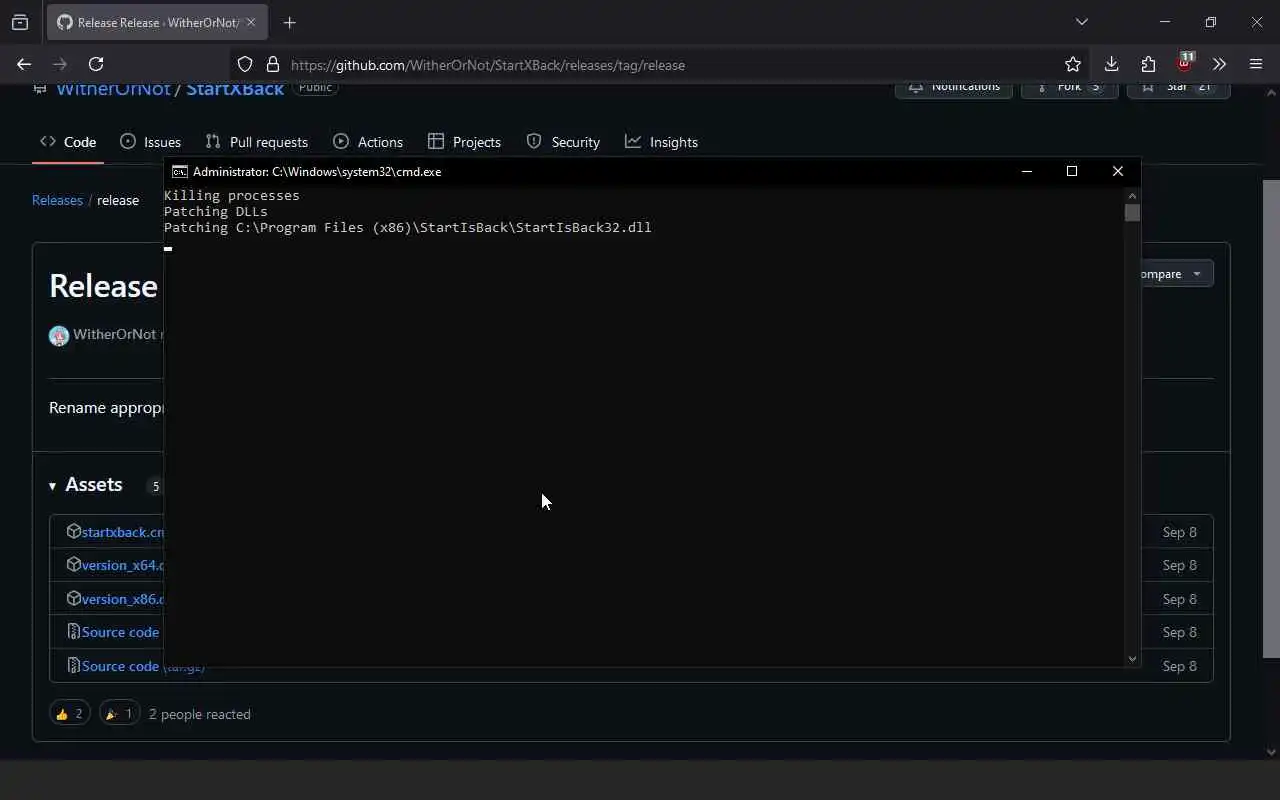1280x800 pixels.
Task: Click the '2 people reacted' text
Action: pyautogui.click(x=200, y=714)
